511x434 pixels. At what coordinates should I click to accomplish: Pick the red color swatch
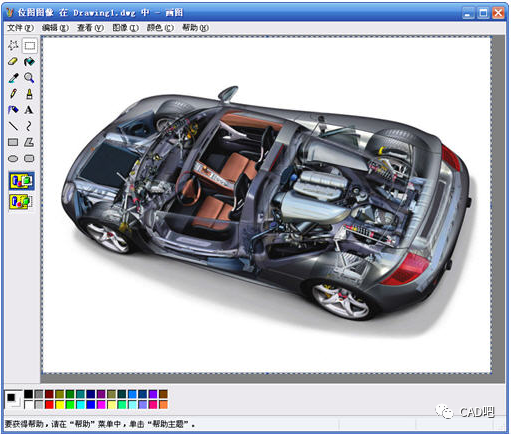point(49,405)
